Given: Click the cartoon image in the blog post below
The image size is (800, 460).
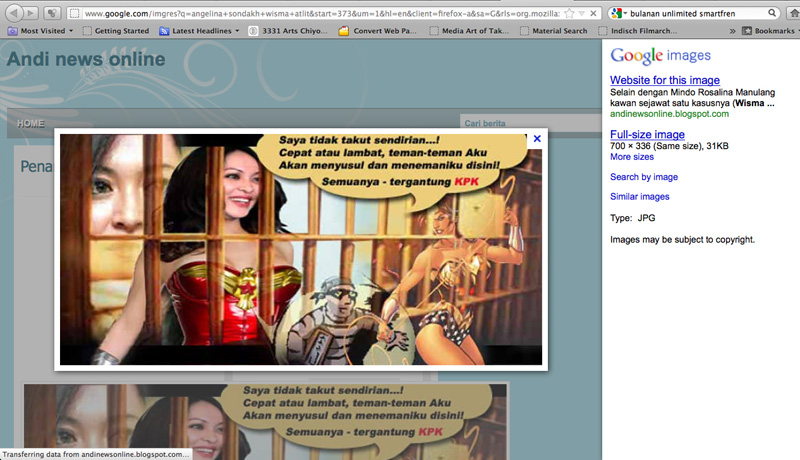Looking at the screenshot, I should [x=265, y=422].
